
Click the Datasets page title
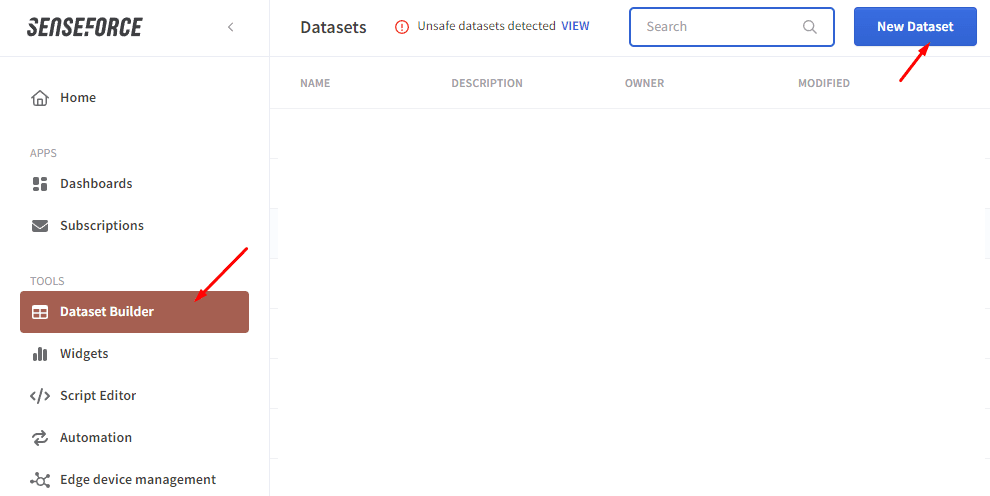(x=333, y=27)
